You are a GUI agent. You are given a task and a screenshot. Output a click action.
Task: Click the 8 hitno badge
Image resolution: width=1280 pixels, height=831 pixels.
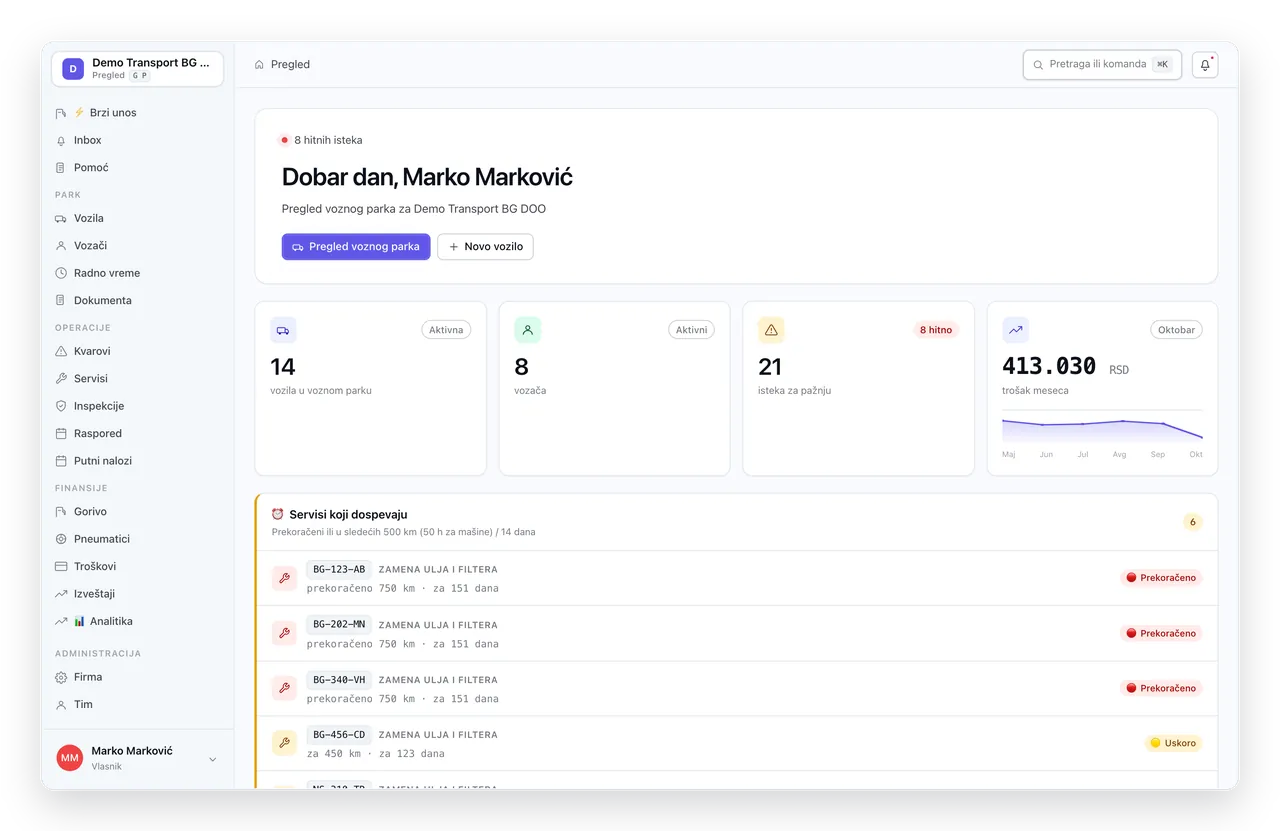(x=936, y=330)
